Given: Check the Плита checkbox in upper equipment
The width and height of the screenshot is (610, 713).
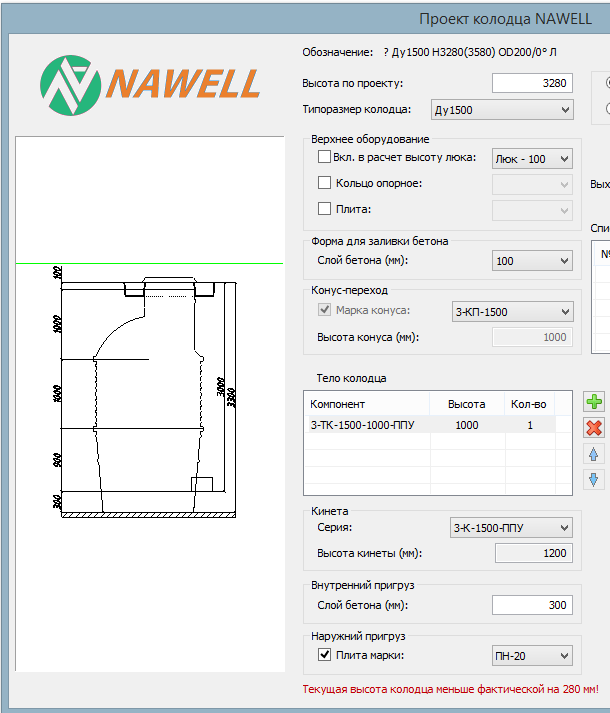Looking at the screenshot, I should coord(324,209).
